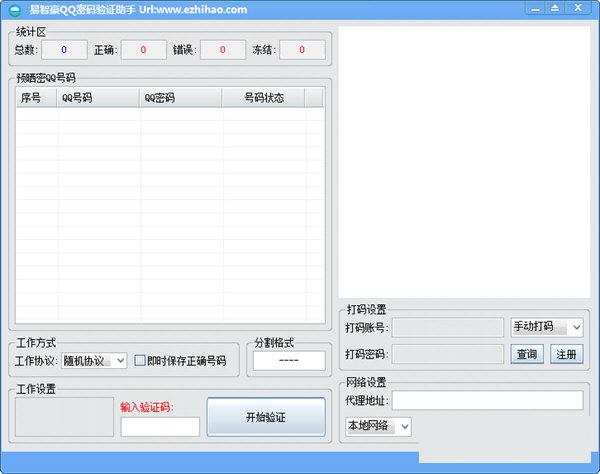The width and height of the screenshot is (600, 474).
Task: Click the 注册 register button
Action: click(x=566, y=354)
